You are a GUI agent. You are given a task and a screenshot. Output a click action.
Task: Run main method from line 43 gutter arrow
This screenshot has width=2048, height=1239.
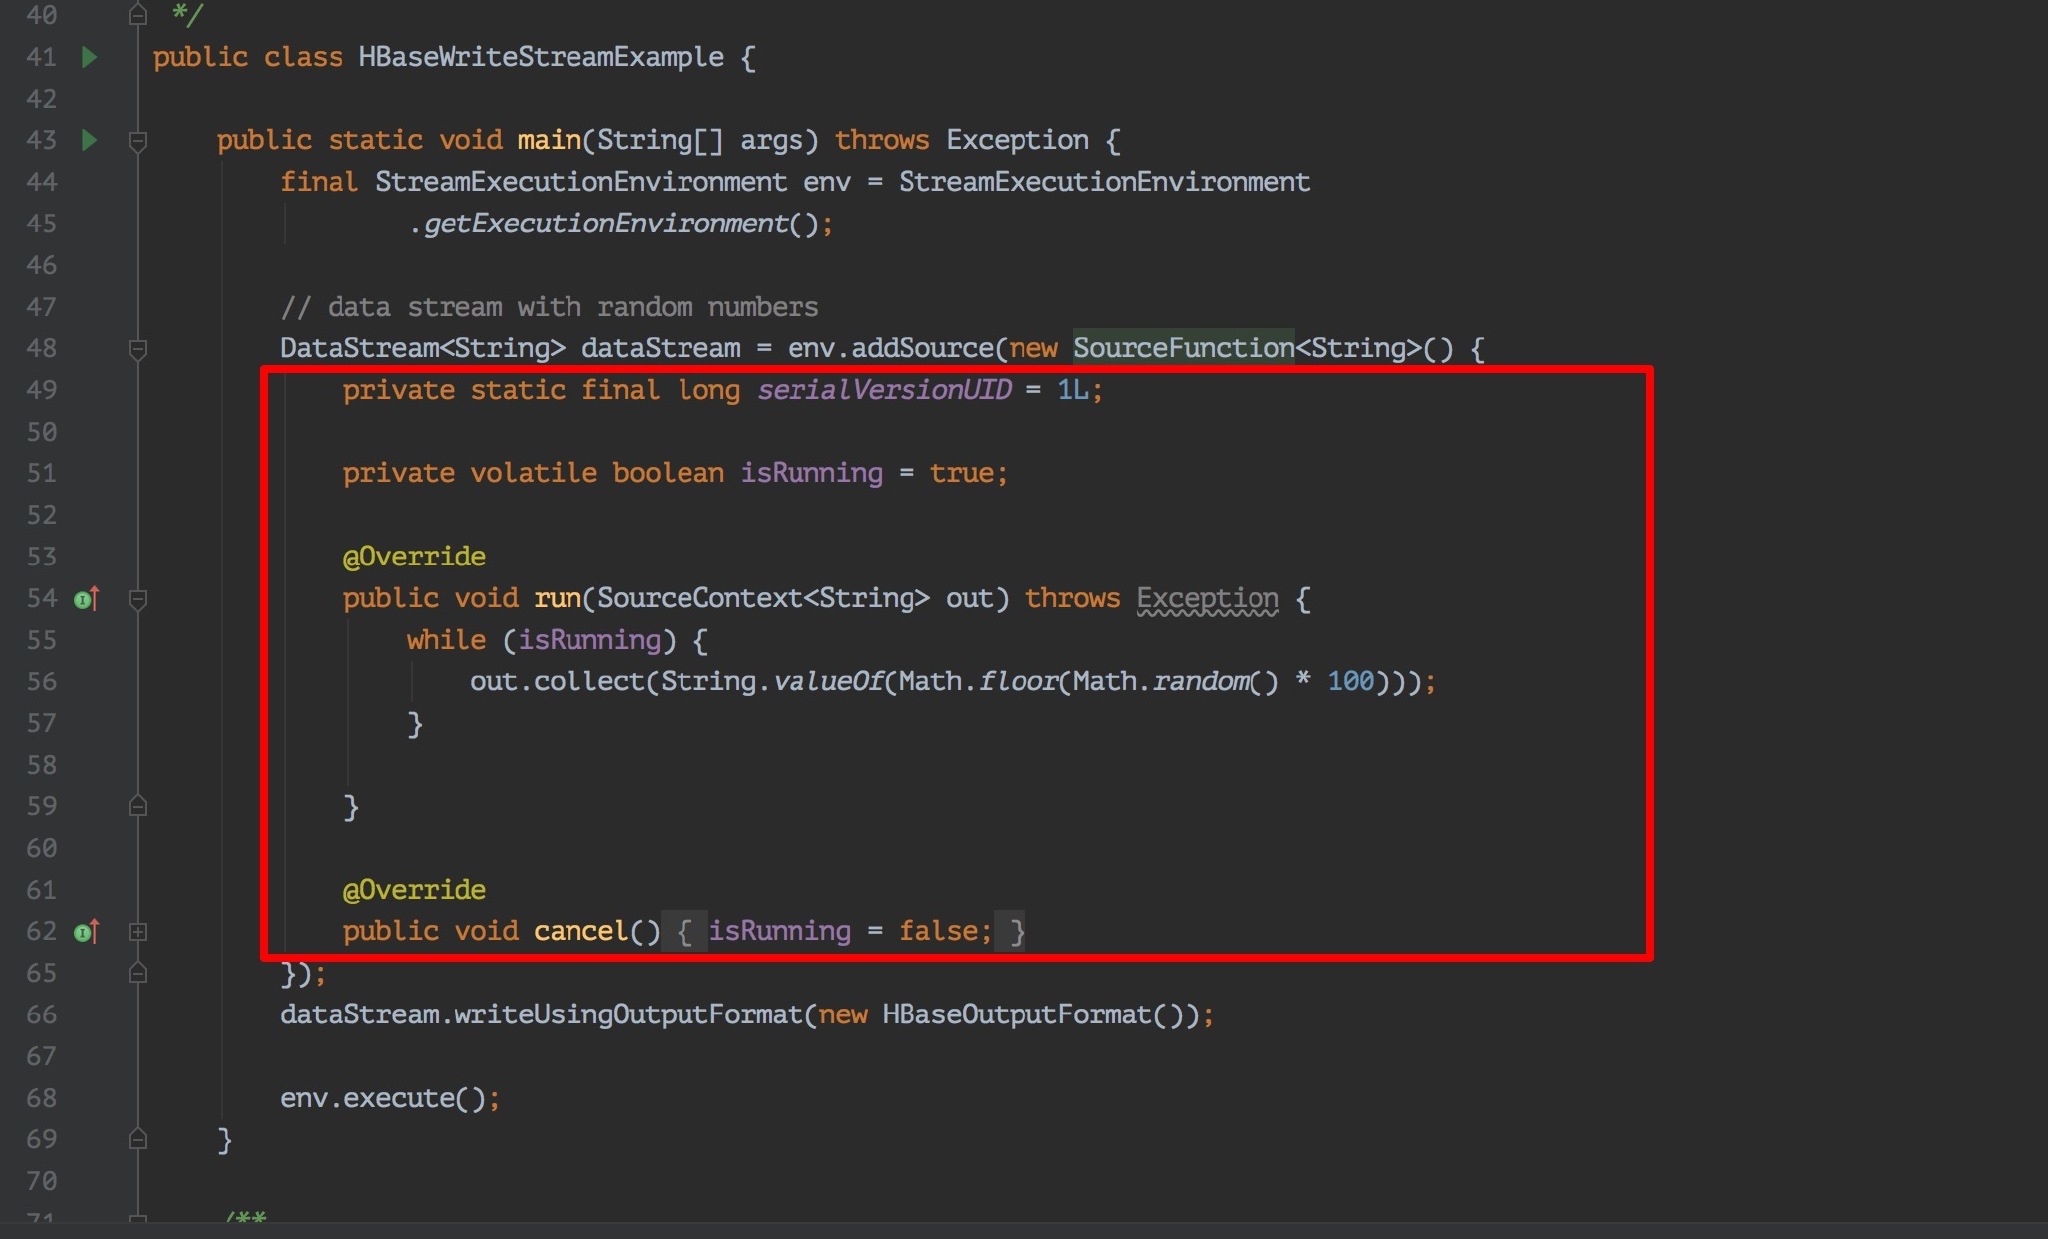pyautogui.click(x=89, y=140)
